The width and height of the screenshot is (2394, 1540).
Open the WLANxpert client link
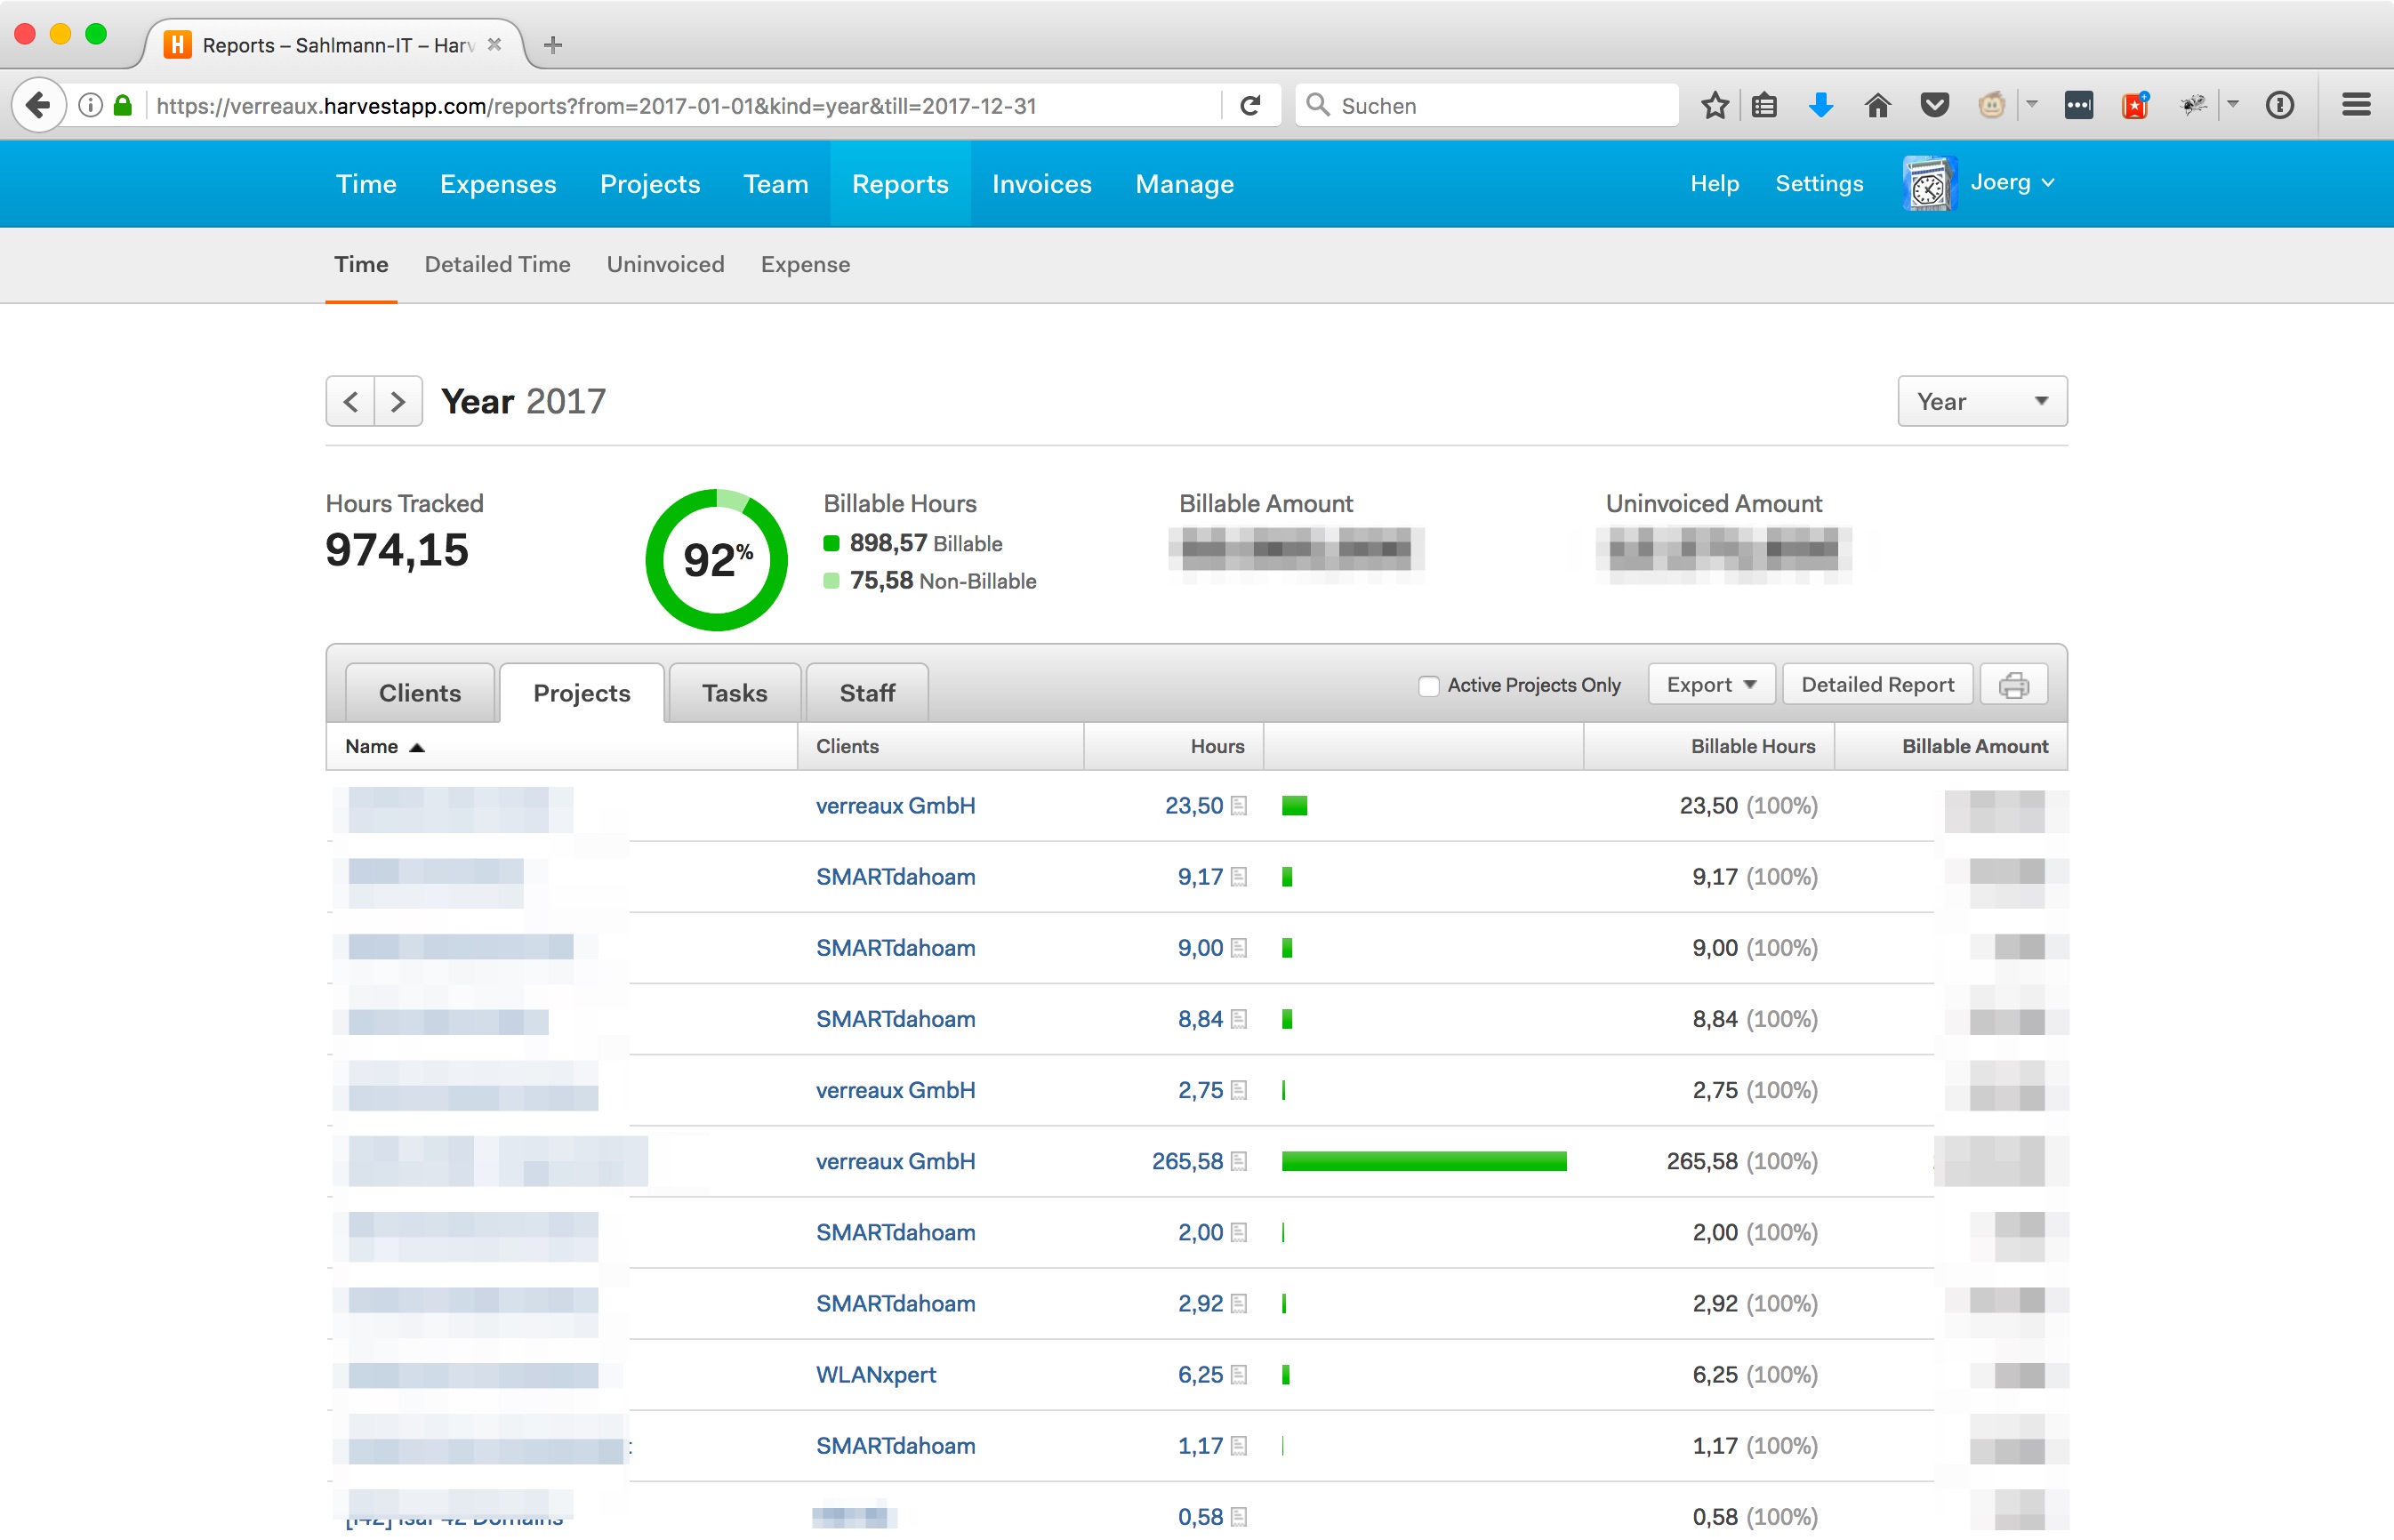[x=876, y=1375]
